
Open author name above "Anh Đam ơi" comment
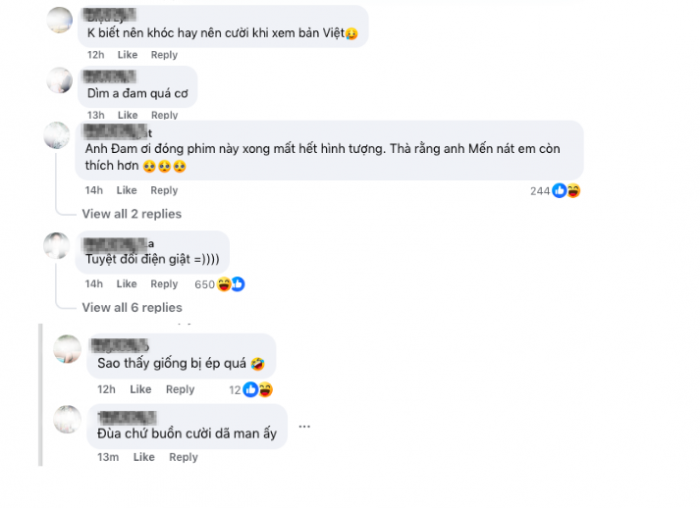(x=118, y=132)
